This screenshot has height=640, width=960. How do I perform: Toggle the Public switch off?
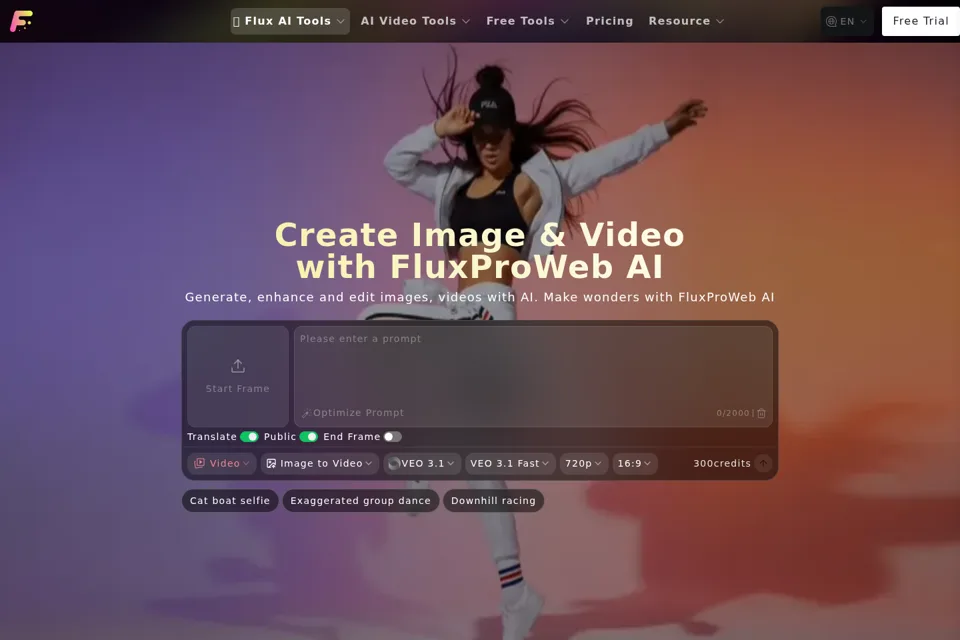(x=309, y=437)
